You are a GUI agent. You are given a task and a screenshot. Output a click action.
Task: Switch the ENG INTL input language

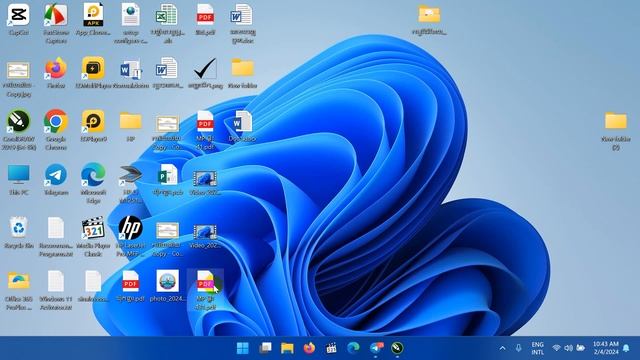[x=538, y=348]
